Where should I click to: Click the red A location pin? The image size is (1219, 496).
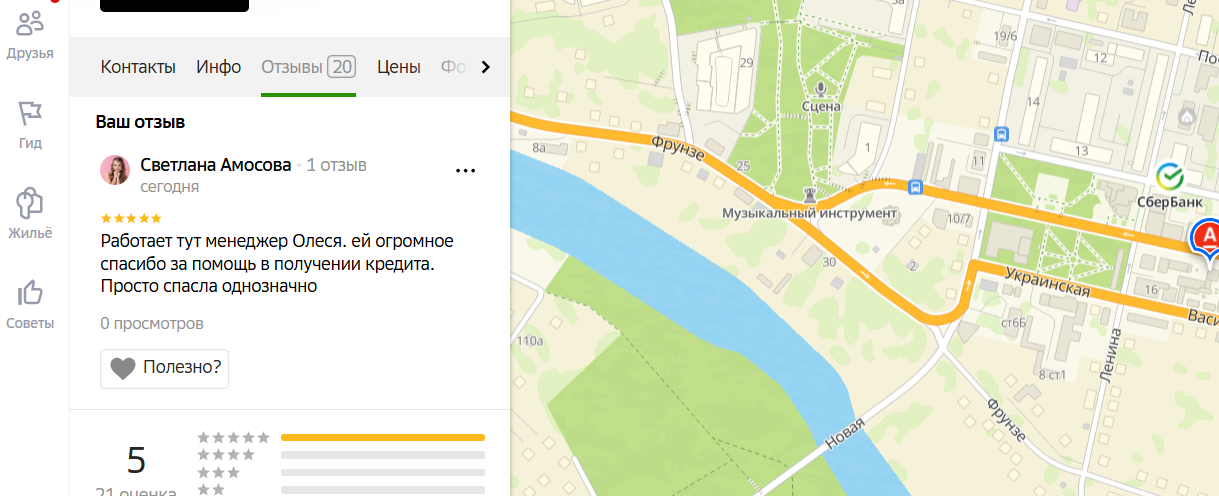tap(1208, 238)
